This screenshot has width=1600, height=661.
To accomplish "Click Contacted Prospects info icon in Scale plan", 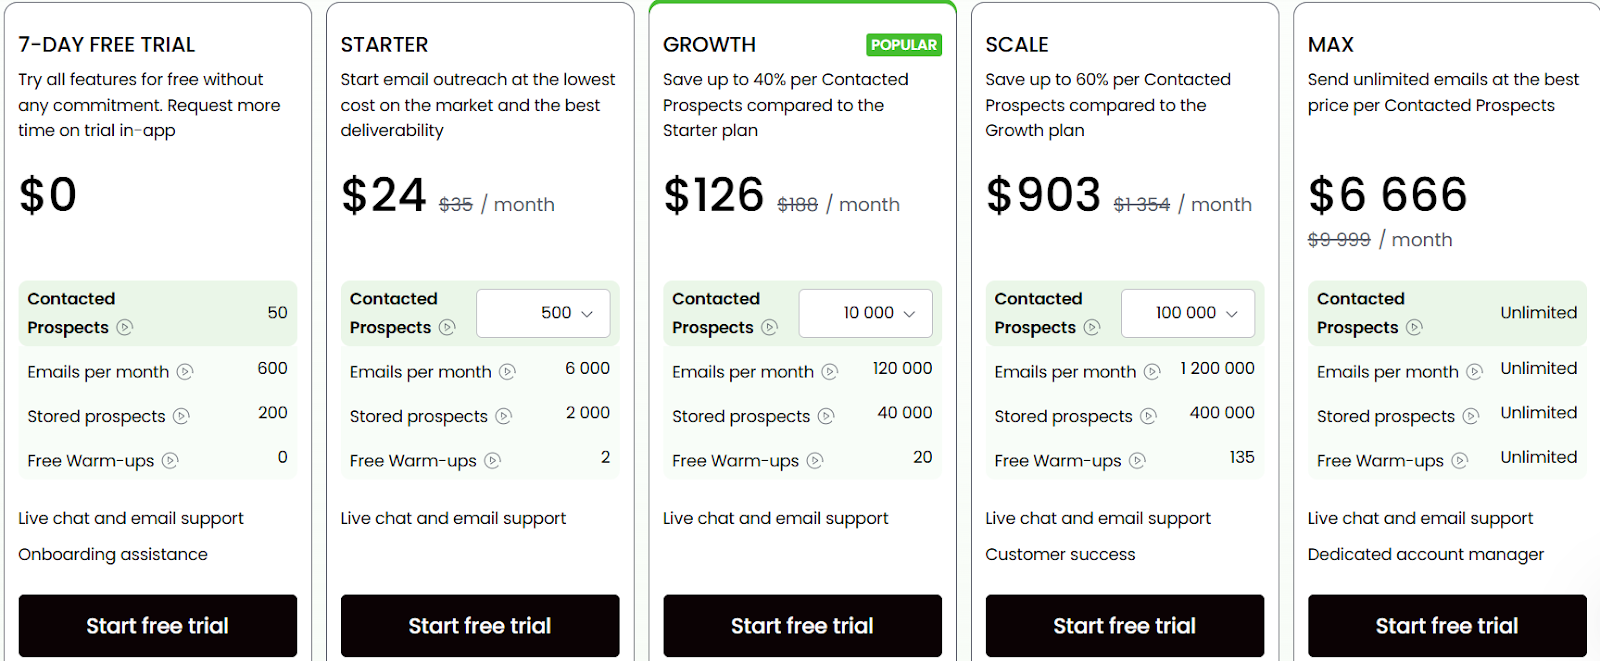I will coord(1093,327).
